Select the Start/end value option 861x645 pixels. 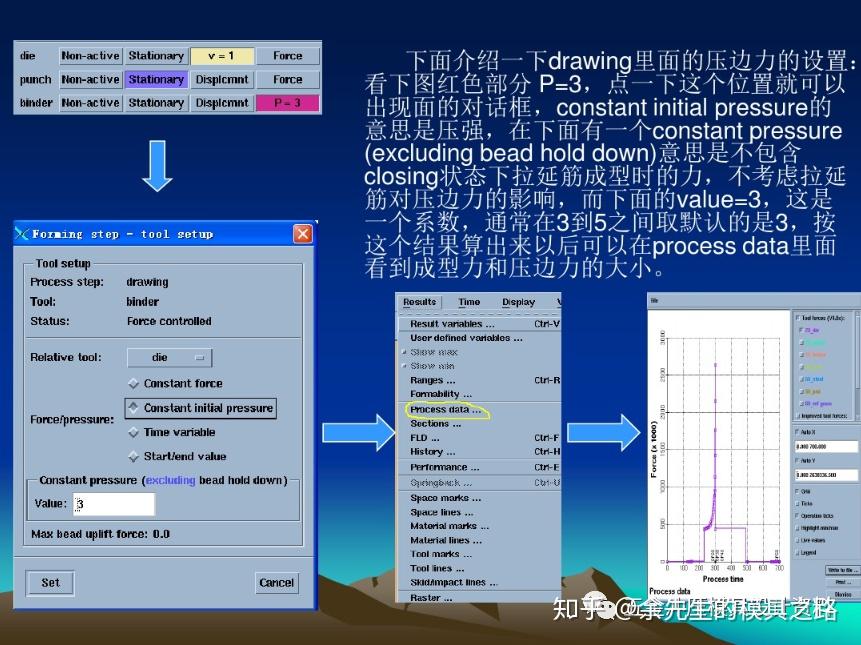tap(188, 455)
